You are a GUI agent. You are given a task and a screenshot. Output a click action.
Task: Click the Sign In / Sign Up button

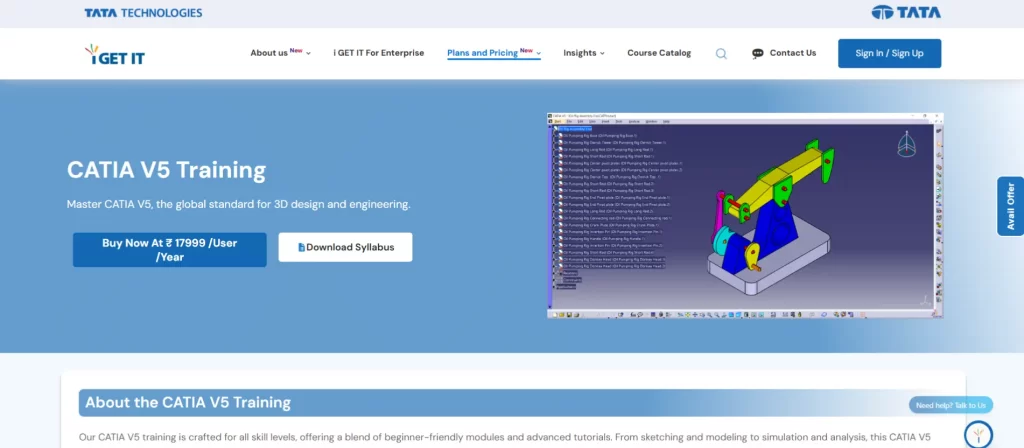[889, 54]
